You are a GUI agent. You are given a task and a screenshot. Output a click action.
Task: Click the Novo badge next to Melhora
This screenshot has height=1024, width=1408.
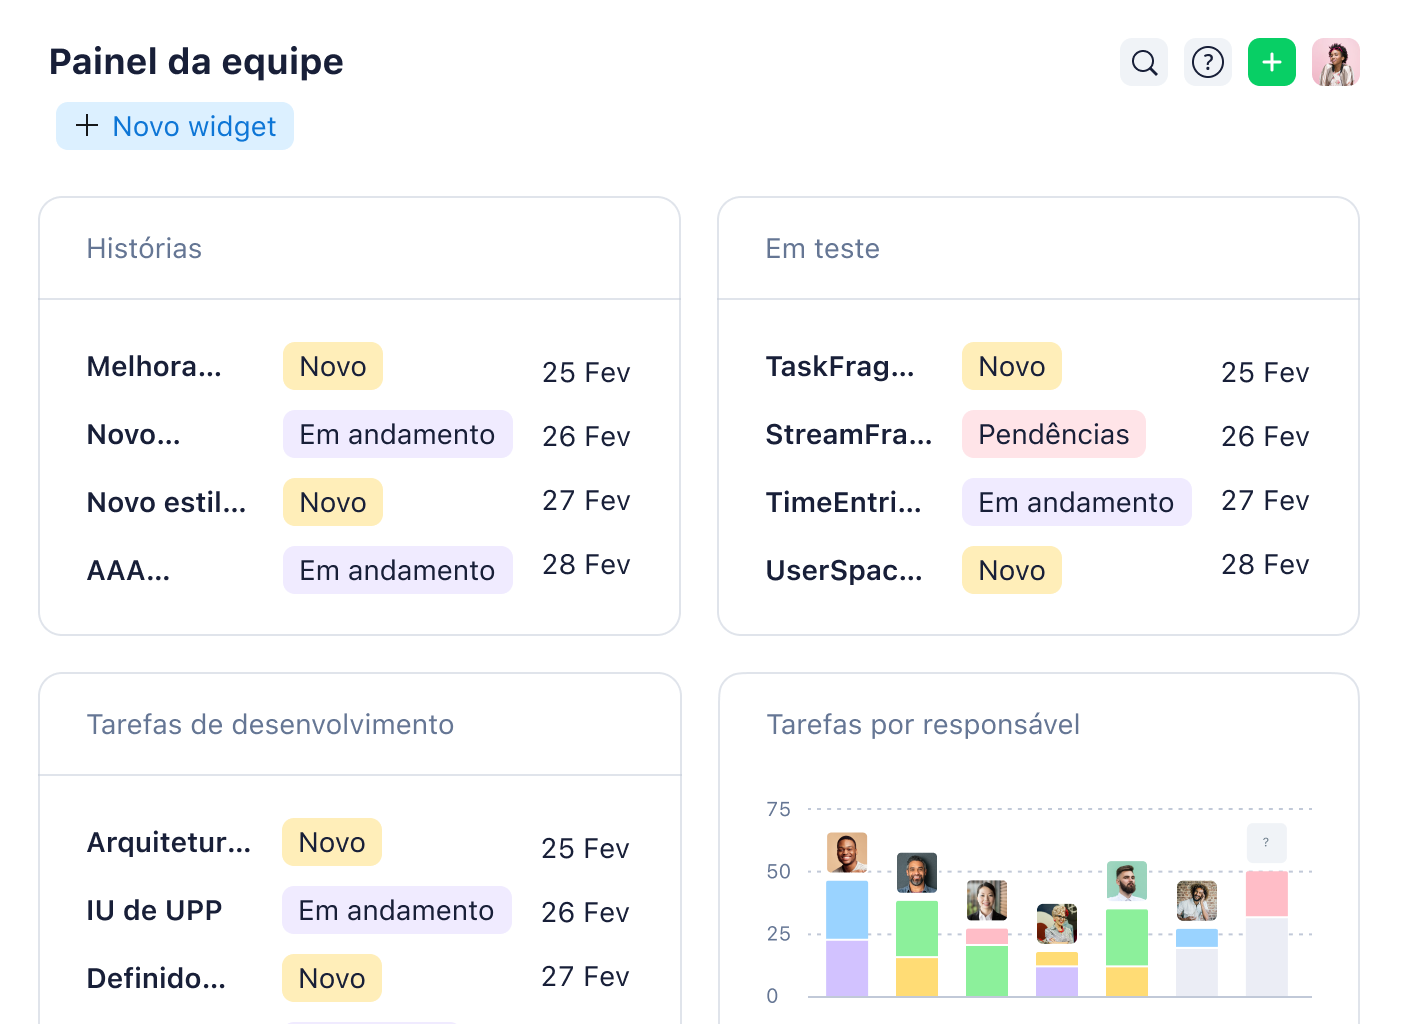pos(332,366)
